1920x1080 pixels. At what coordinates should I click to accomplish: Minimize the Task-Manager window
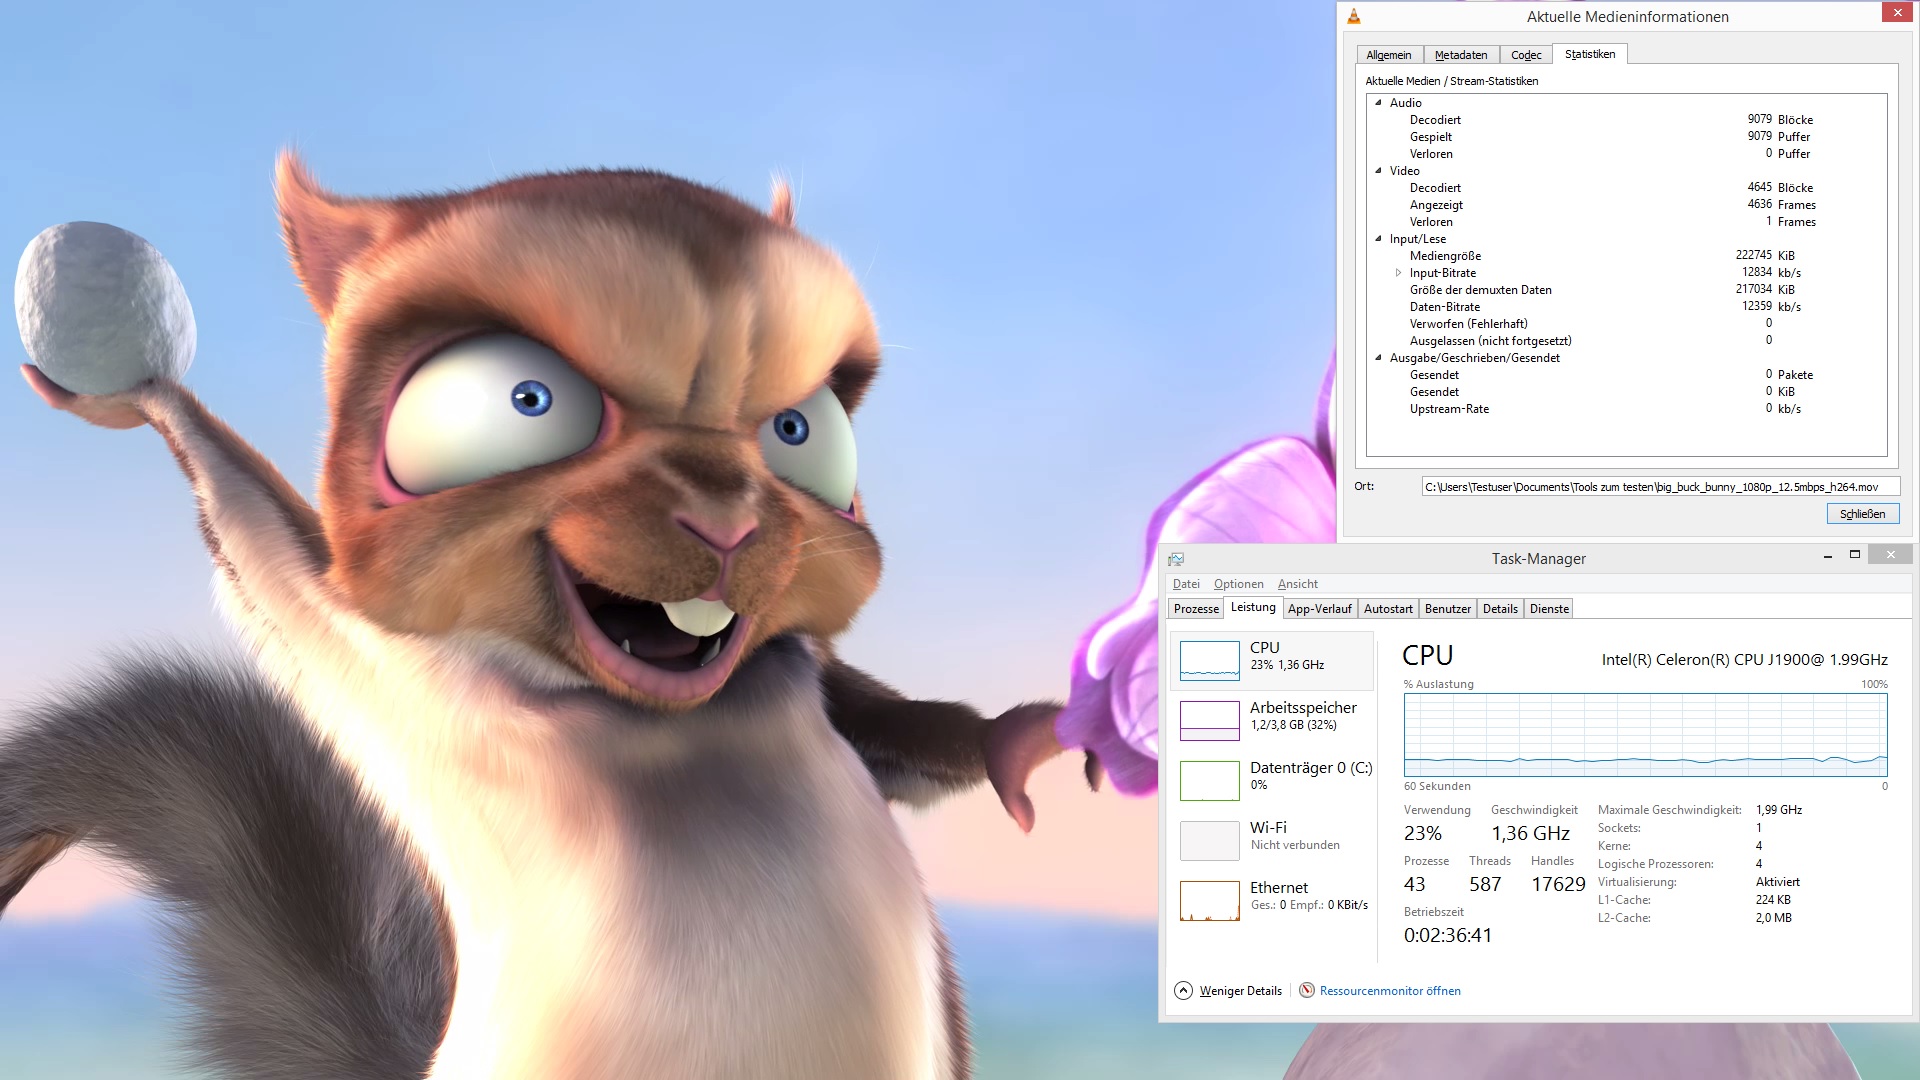pyautogui.click(x=1827, y=556)
